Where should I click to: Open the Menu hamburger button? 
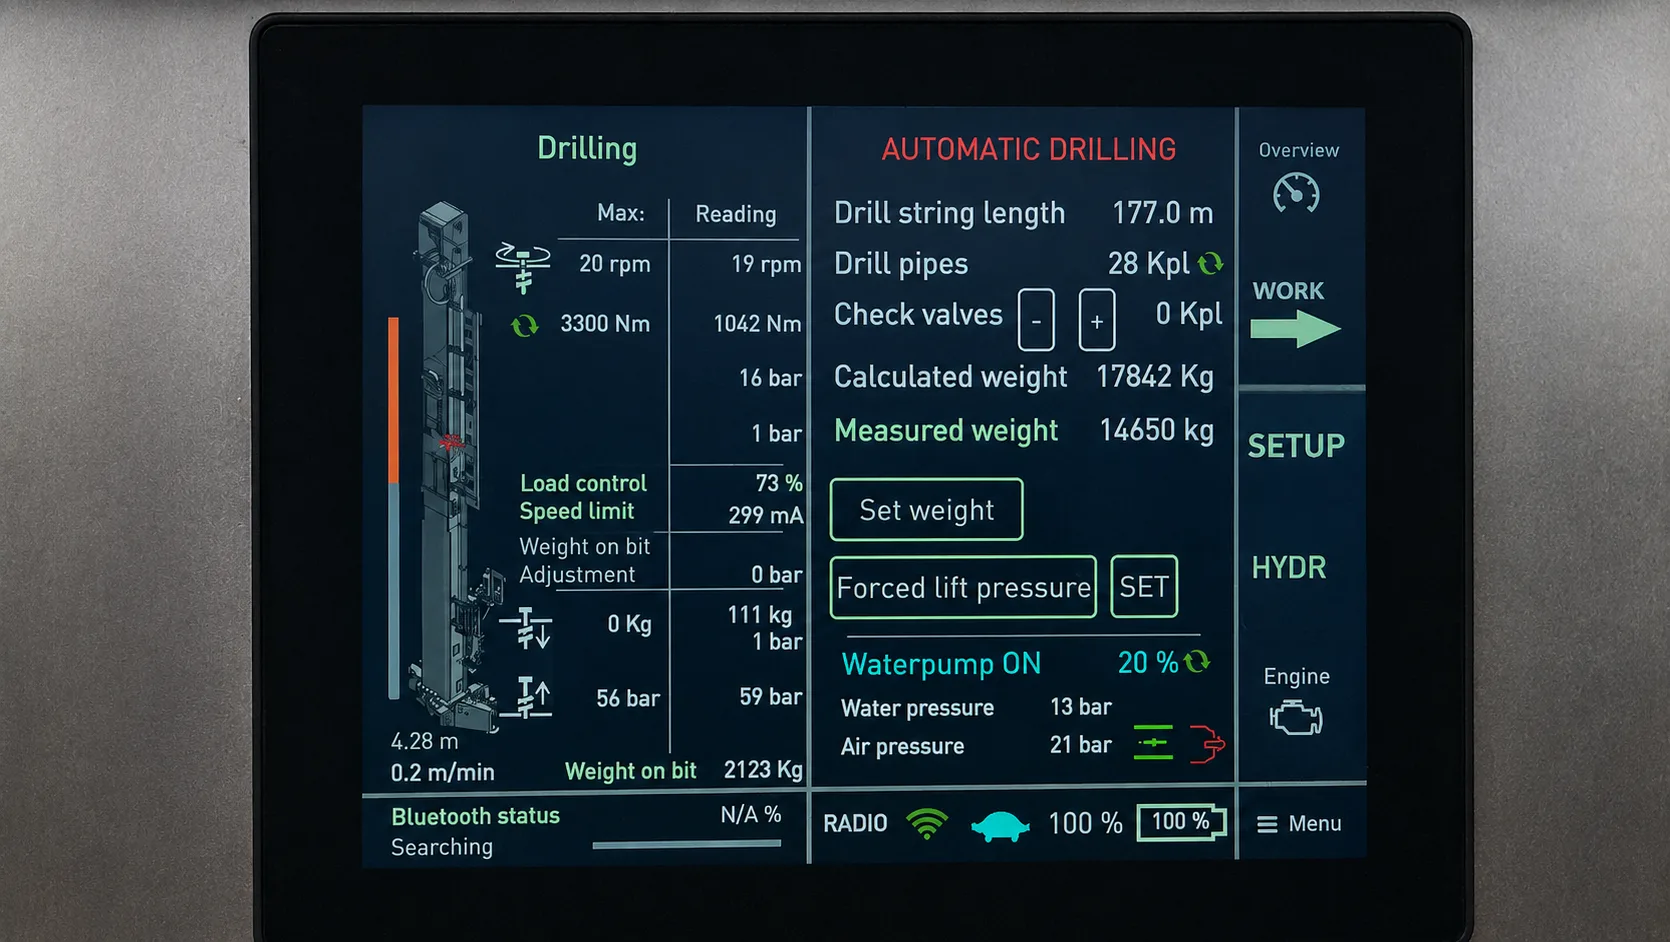coord(1299,824)
